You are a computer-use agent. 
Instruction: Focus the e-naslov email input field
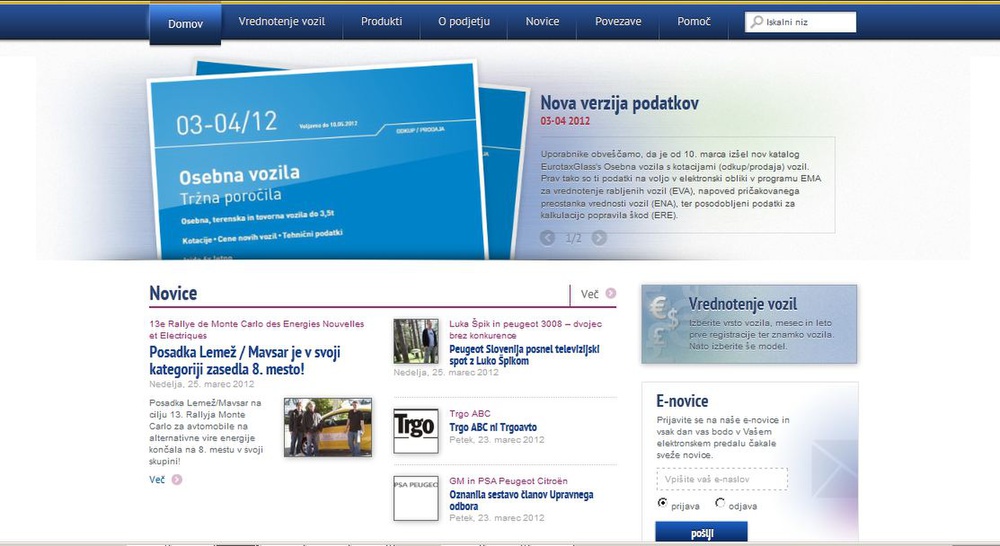coord(722,479)
